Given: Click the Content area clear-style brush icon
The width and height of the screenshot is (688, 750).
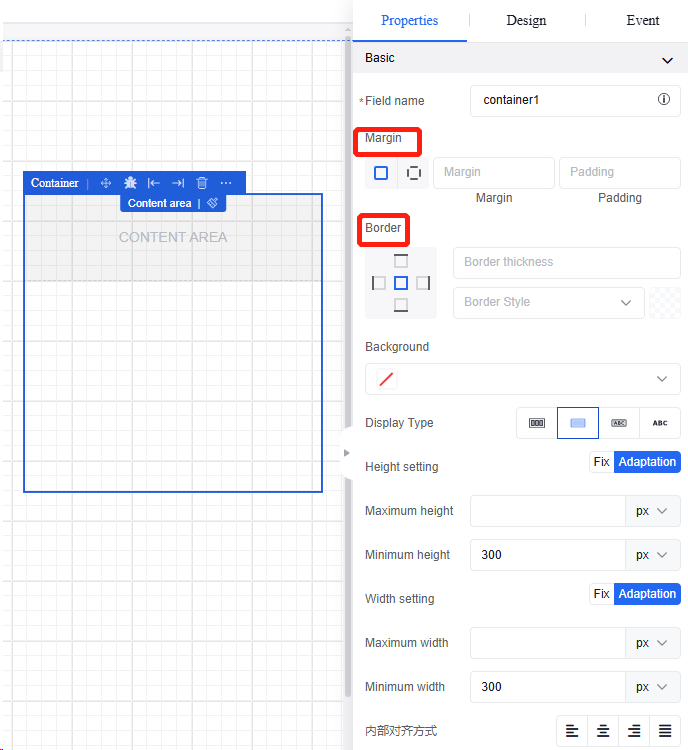Looking at the screenshot, I should click(213, 203).
